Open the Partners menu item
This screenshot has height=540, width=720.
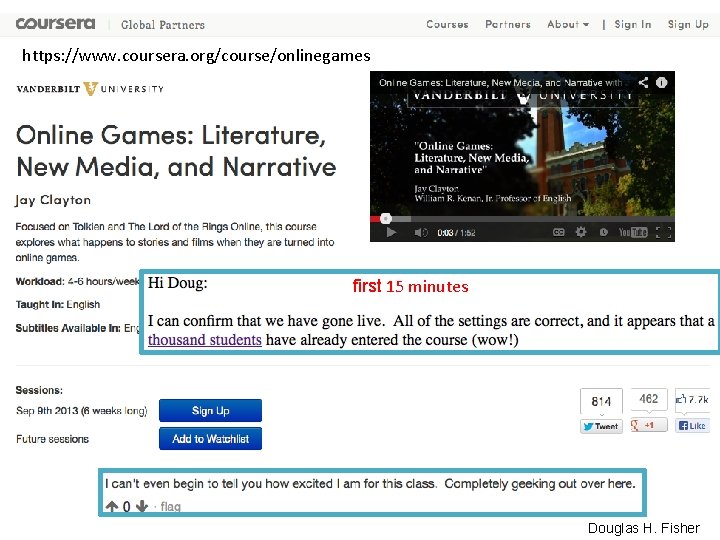tap(508, 24)
